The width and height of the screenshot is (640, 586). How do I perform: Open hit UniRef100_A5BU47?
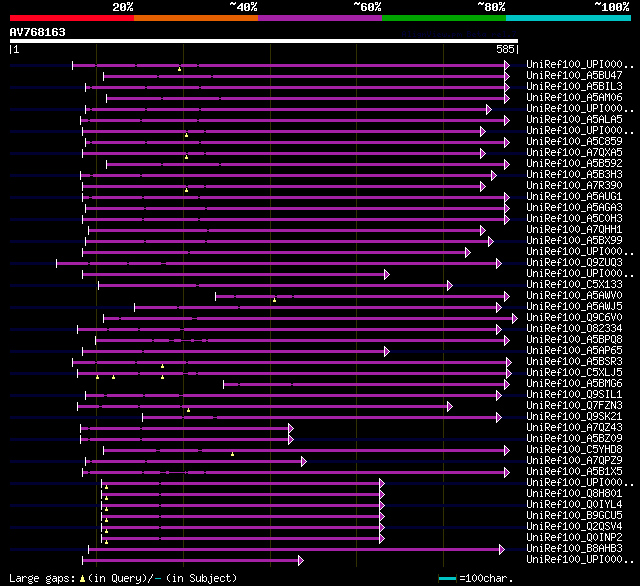(574, 75)
